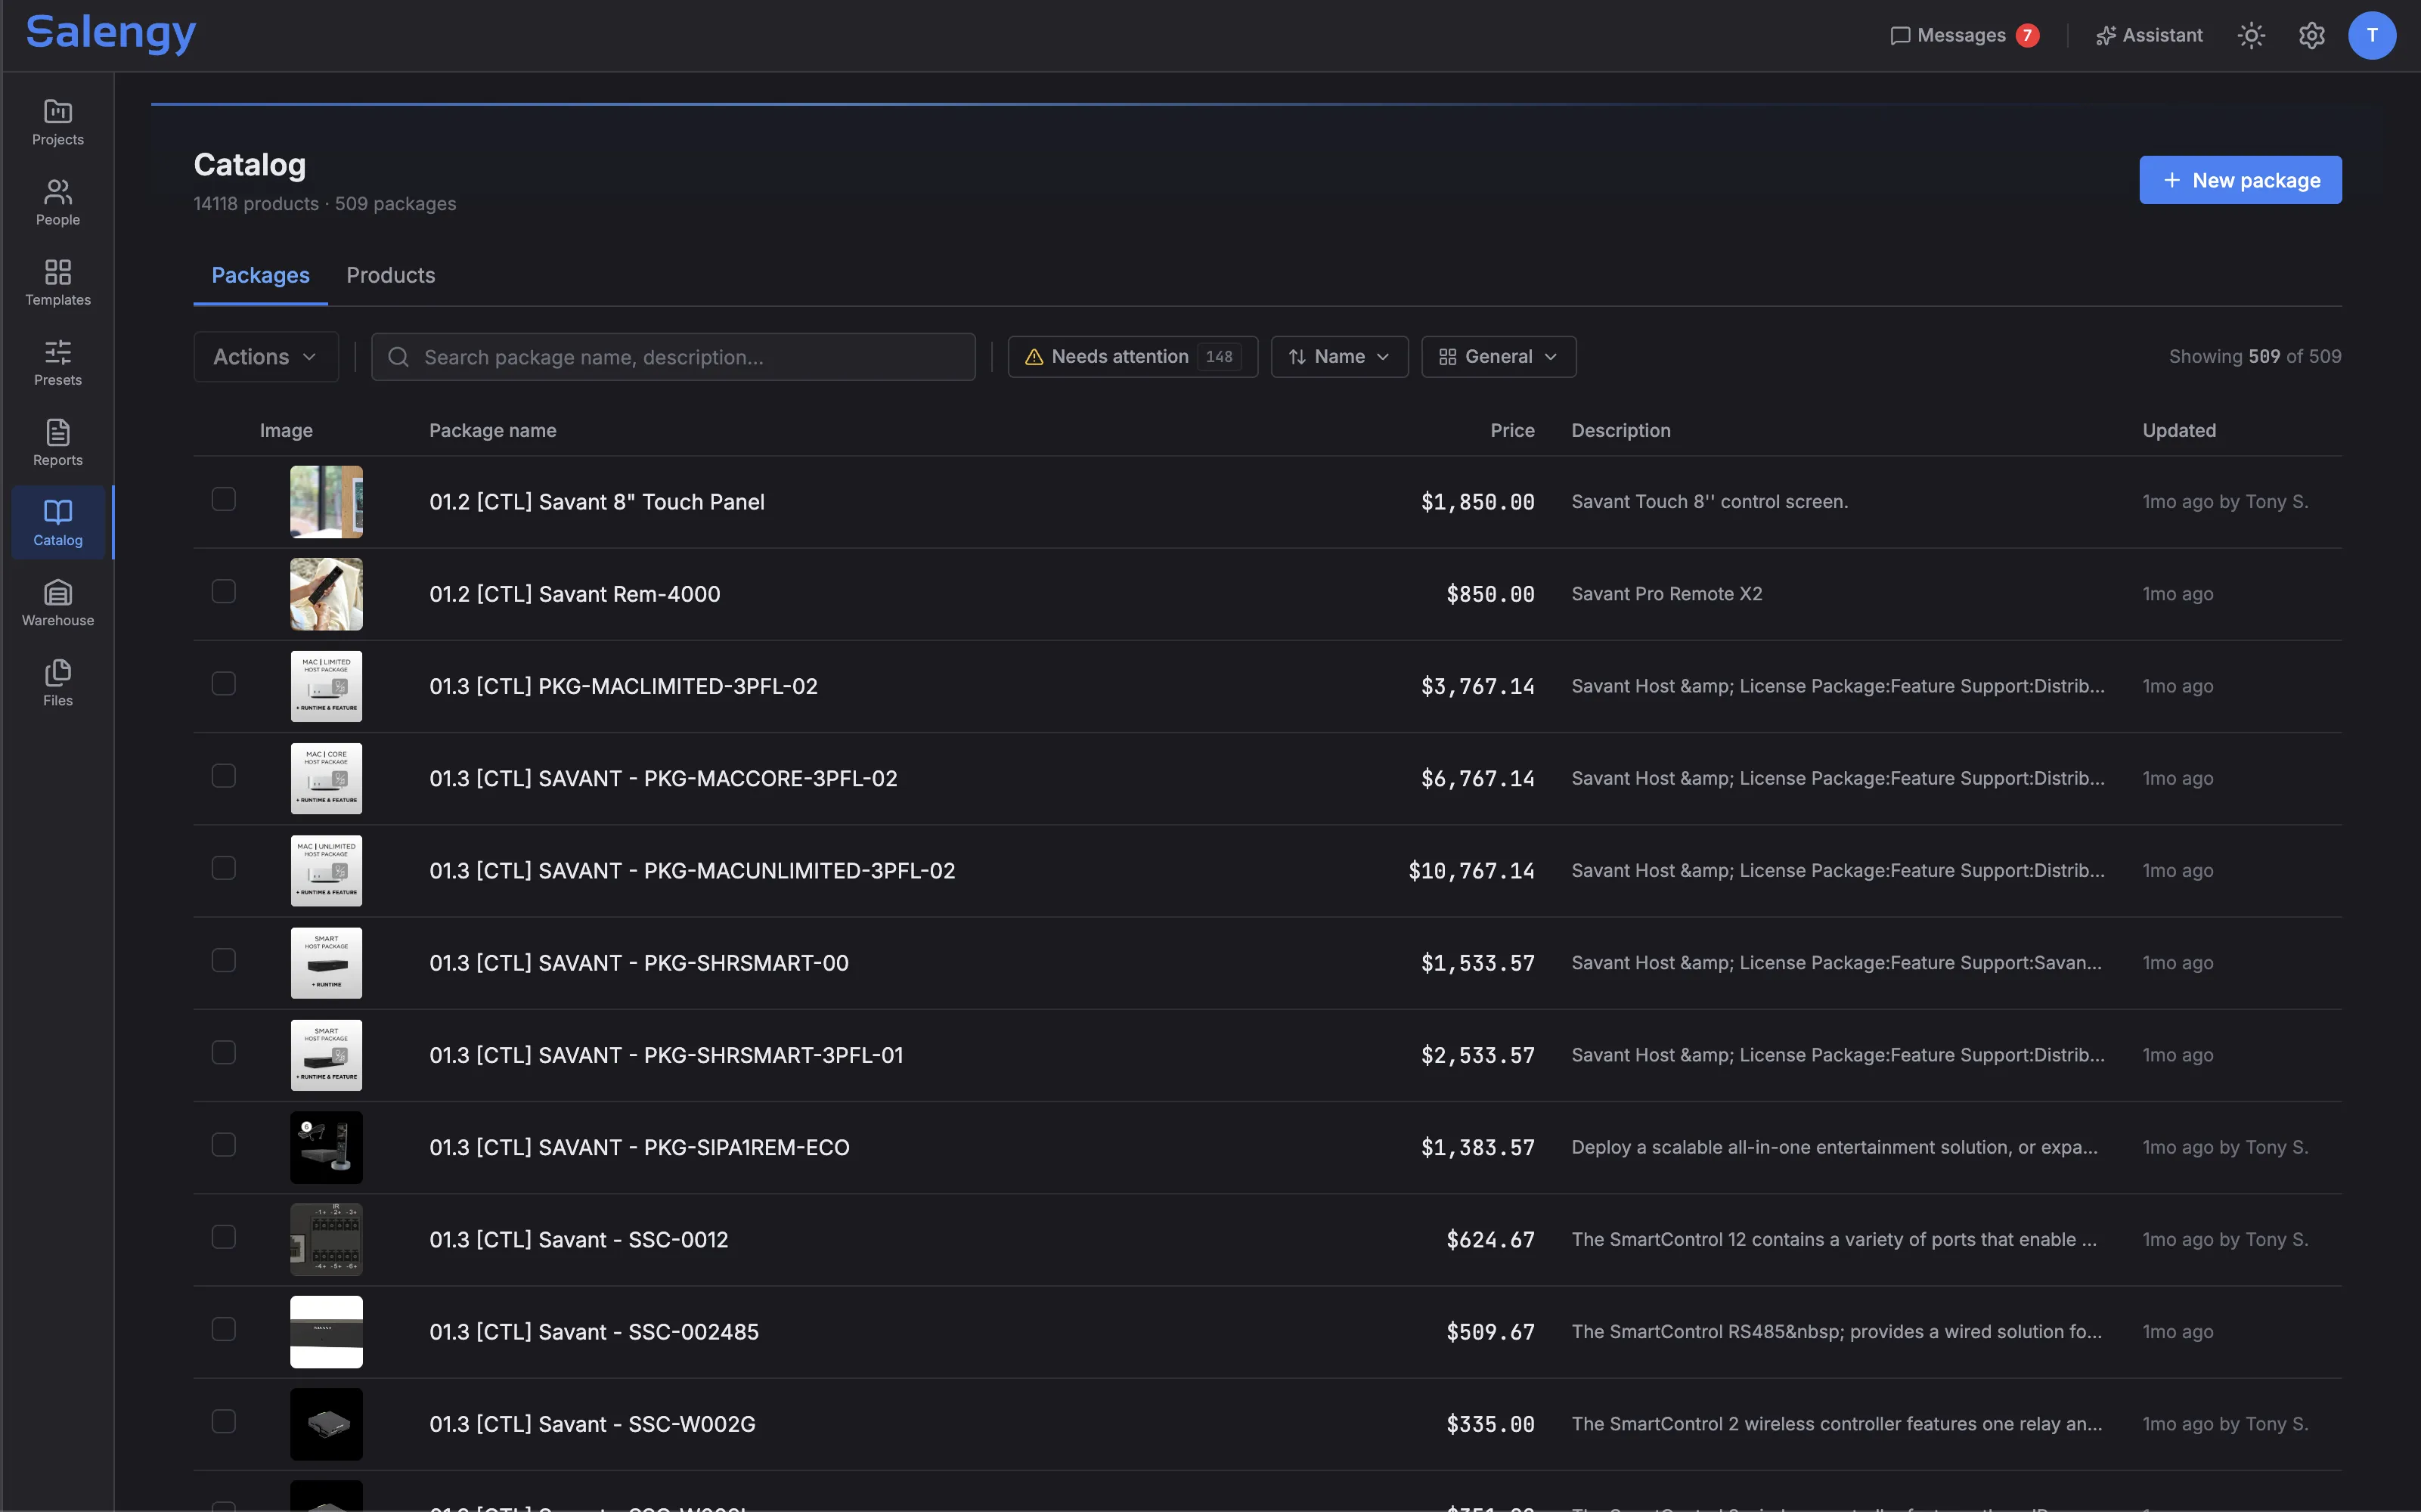
Task: Check the SSC-0012 row box
Action: tap(224, 1237)
